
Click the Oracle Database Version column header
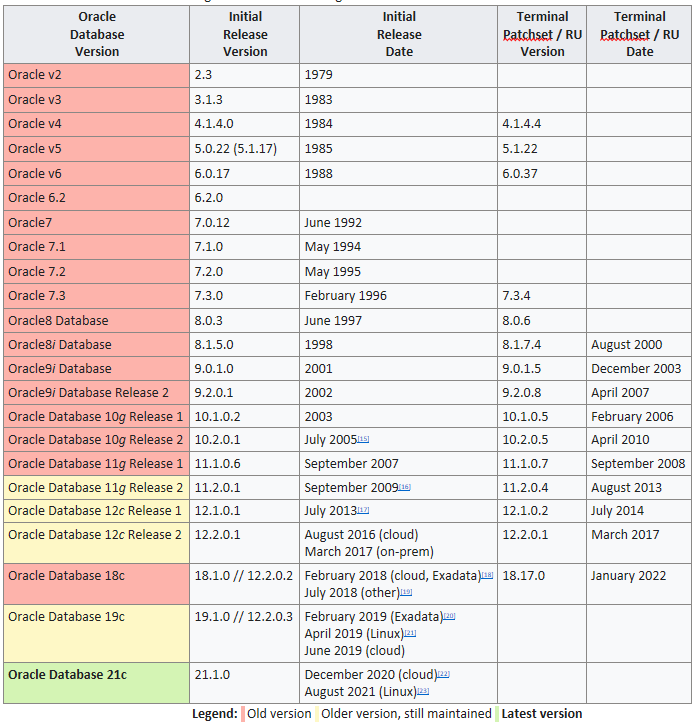tap(97, 34)
